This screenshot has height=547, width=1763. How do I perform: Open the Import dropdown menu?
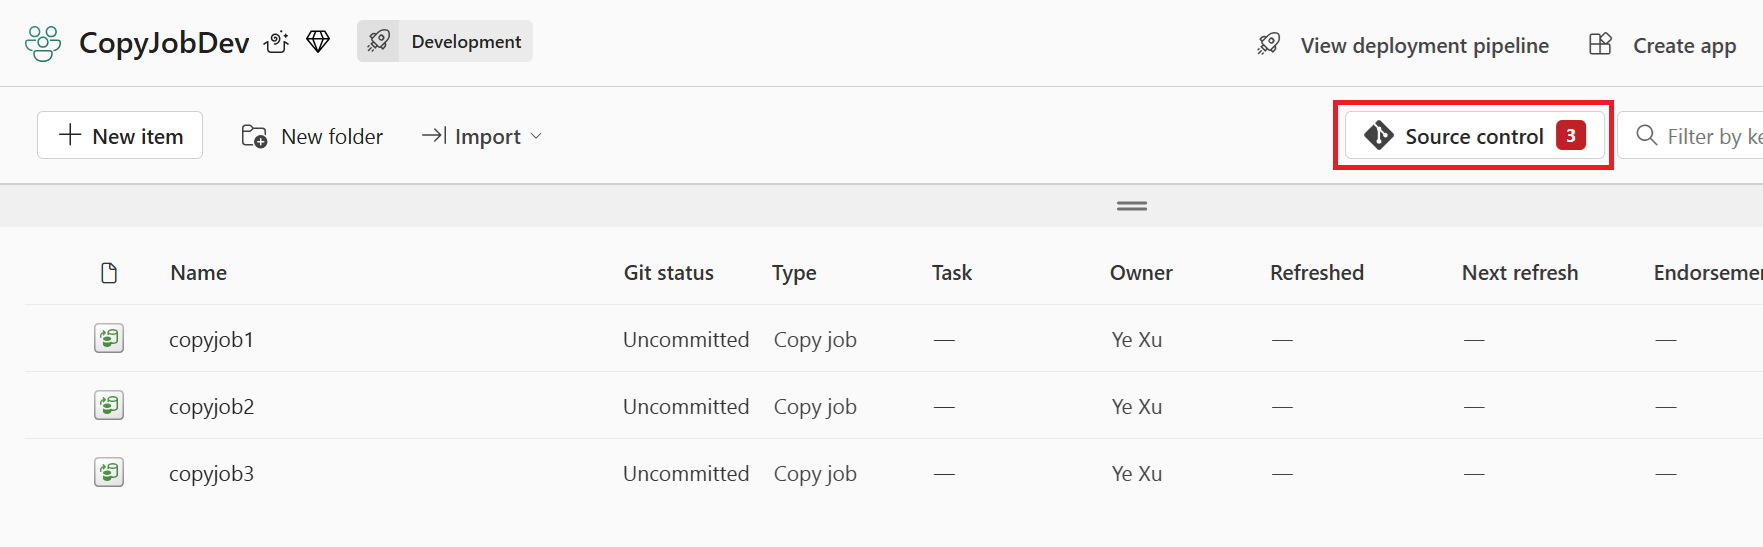pyautogui.click(x=482, y=136)
